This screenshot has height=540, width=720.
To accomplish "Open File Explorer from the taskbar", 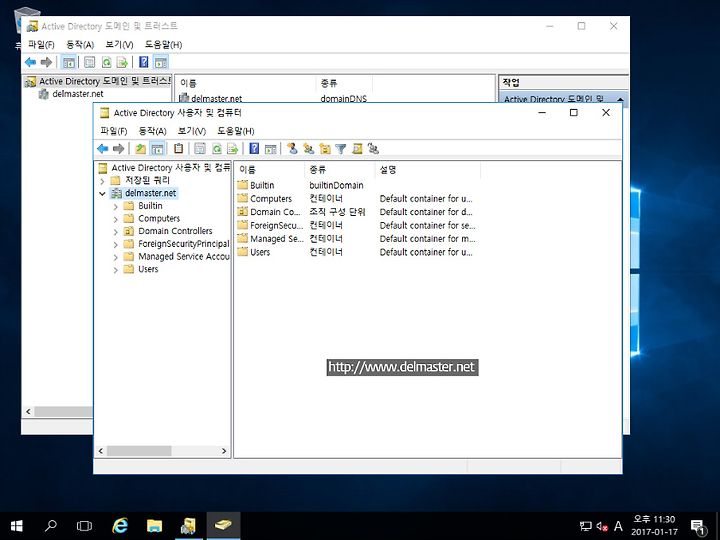I will [154, 526].
